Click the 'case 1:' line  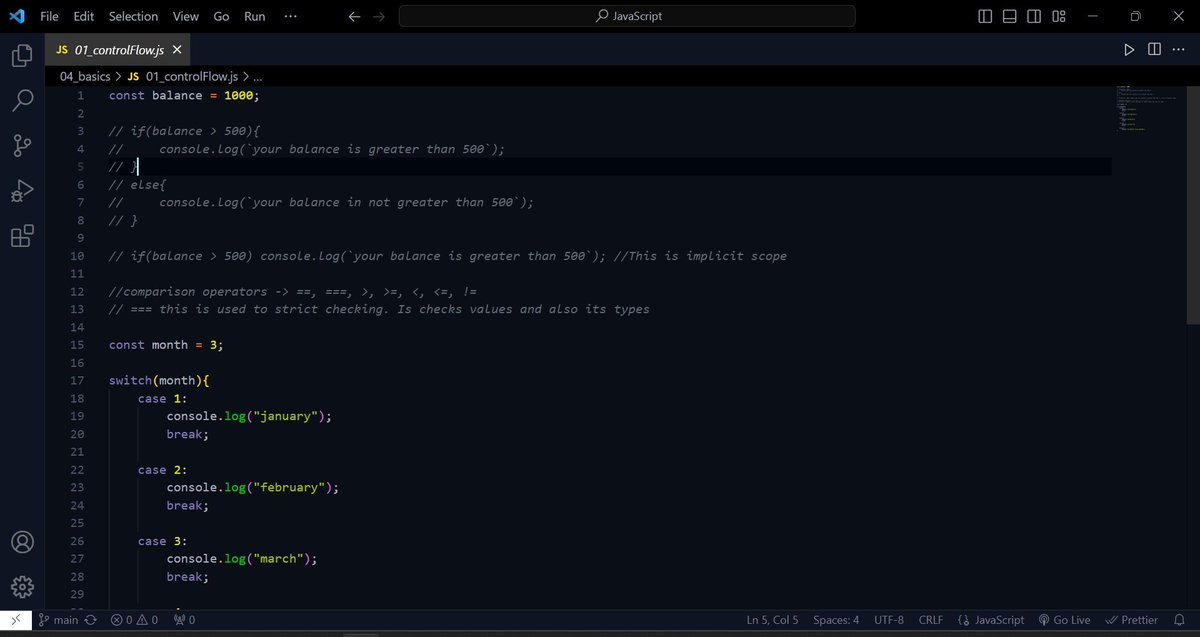162,399
